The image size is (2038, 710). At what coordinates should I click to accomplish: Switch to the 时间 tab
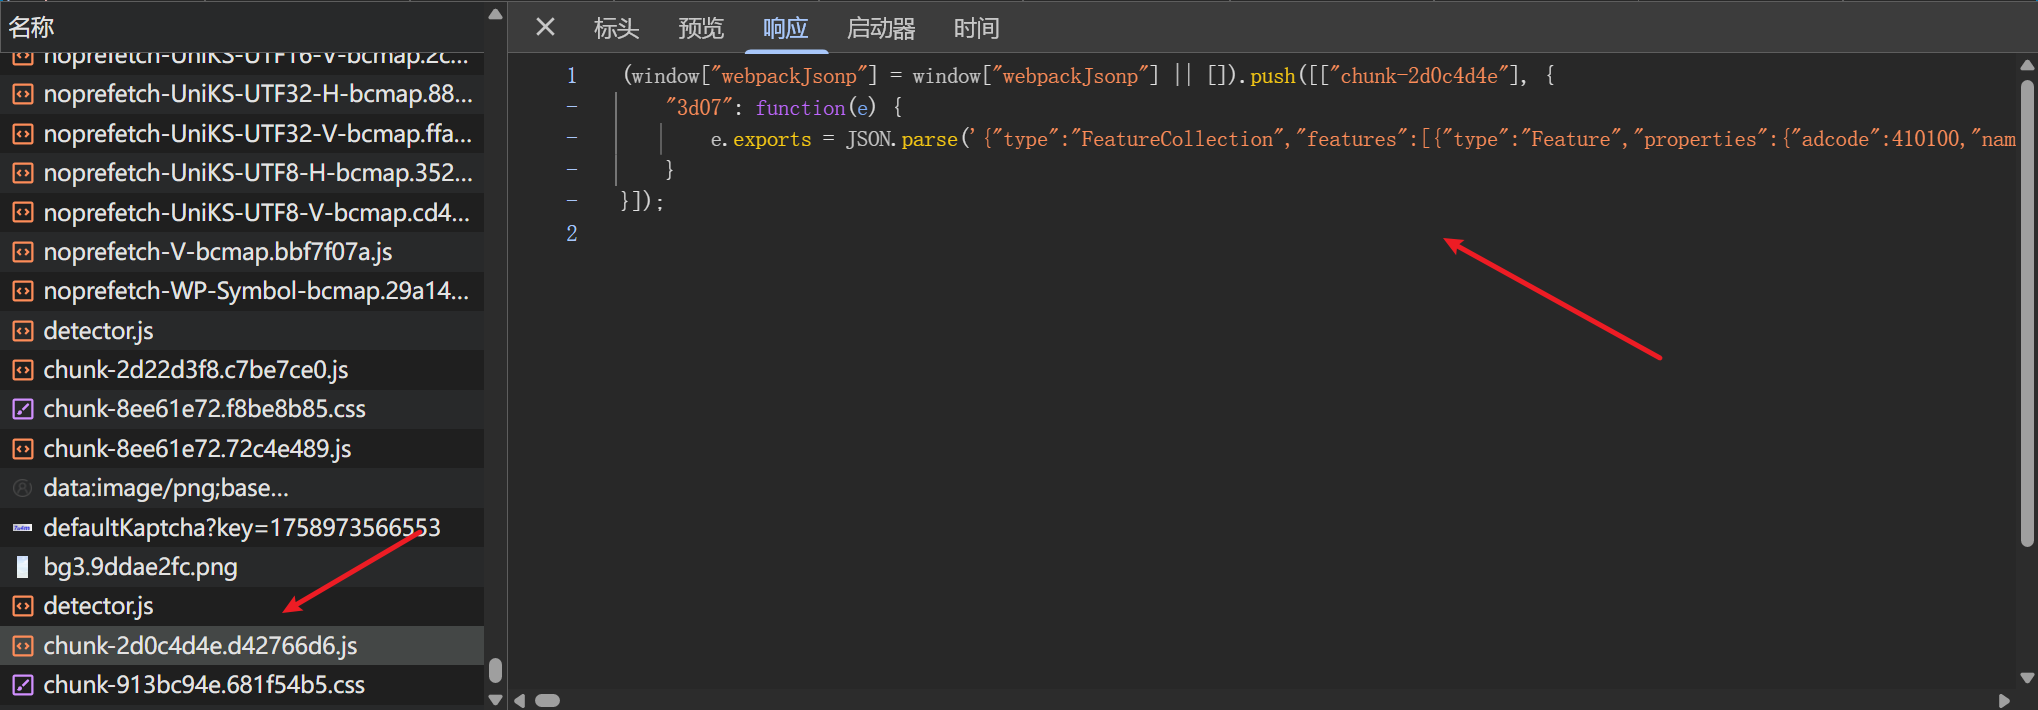click(x=976, y=28)
